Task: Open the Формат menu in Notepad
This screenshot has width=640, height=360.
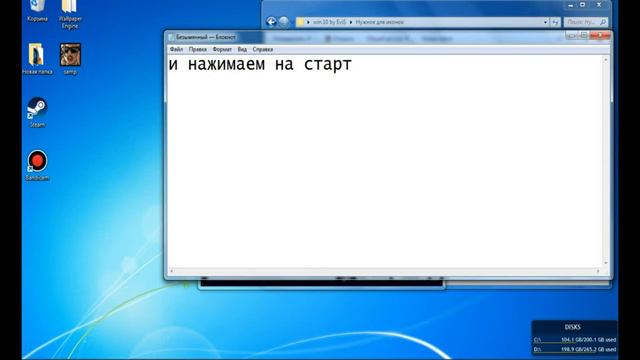Action: 222,49
